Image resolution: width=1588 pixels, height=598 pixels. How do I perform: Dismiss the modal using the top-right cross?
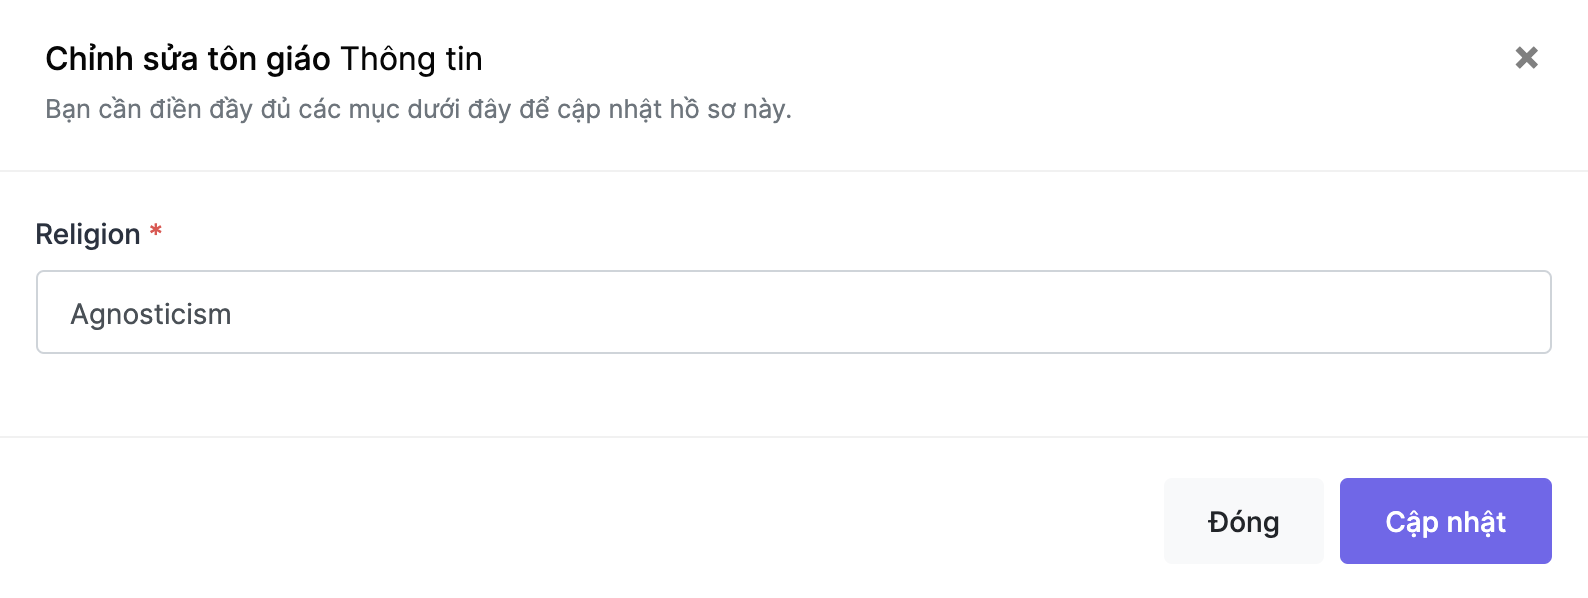(x=1526, y=58)
